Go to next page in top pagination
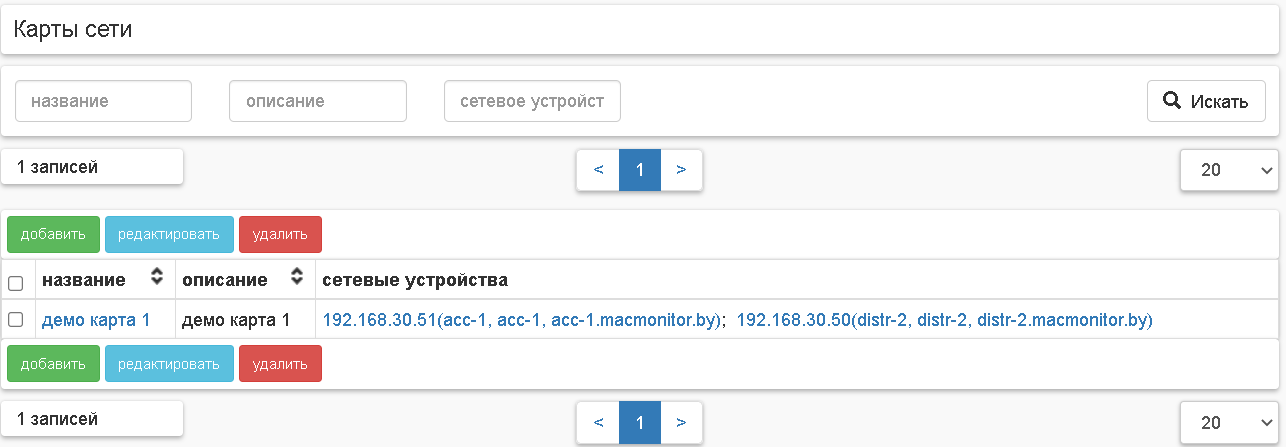 point(681,170)
